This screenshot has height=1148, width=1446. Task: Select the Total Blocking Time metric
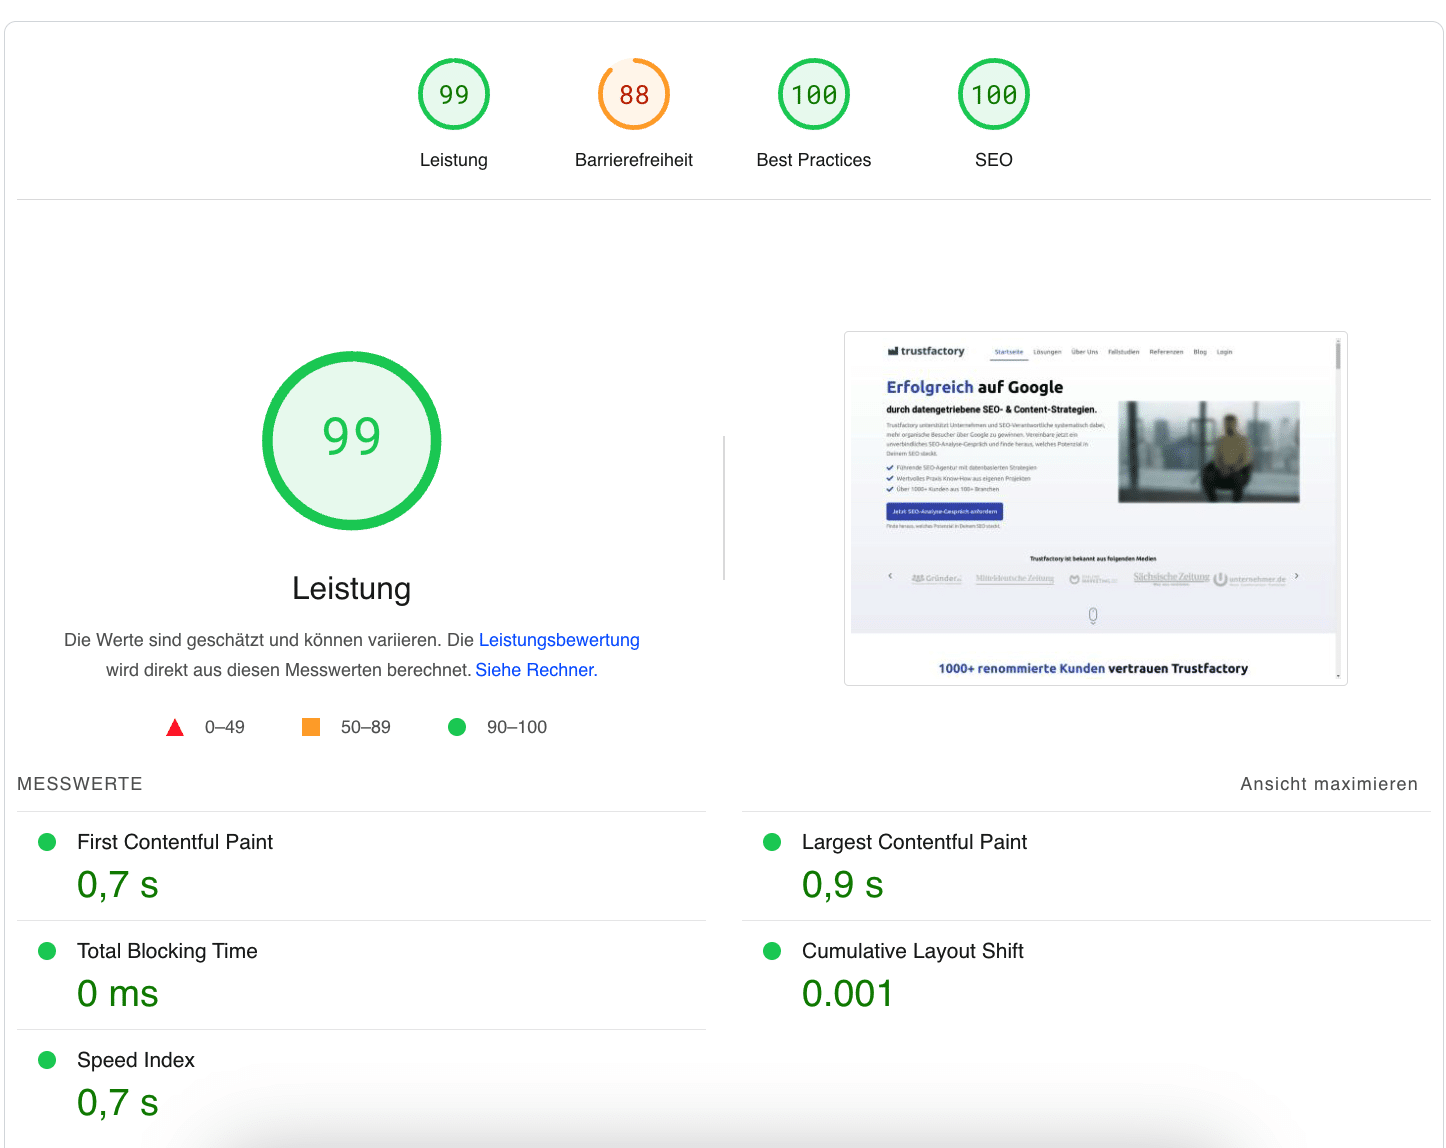tap(167, 951)
